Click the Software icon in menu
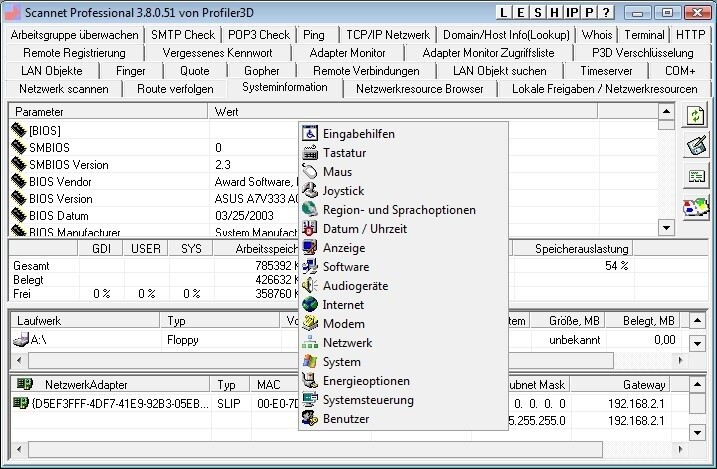This screenshot has height=469, width=717. (310, 266)
